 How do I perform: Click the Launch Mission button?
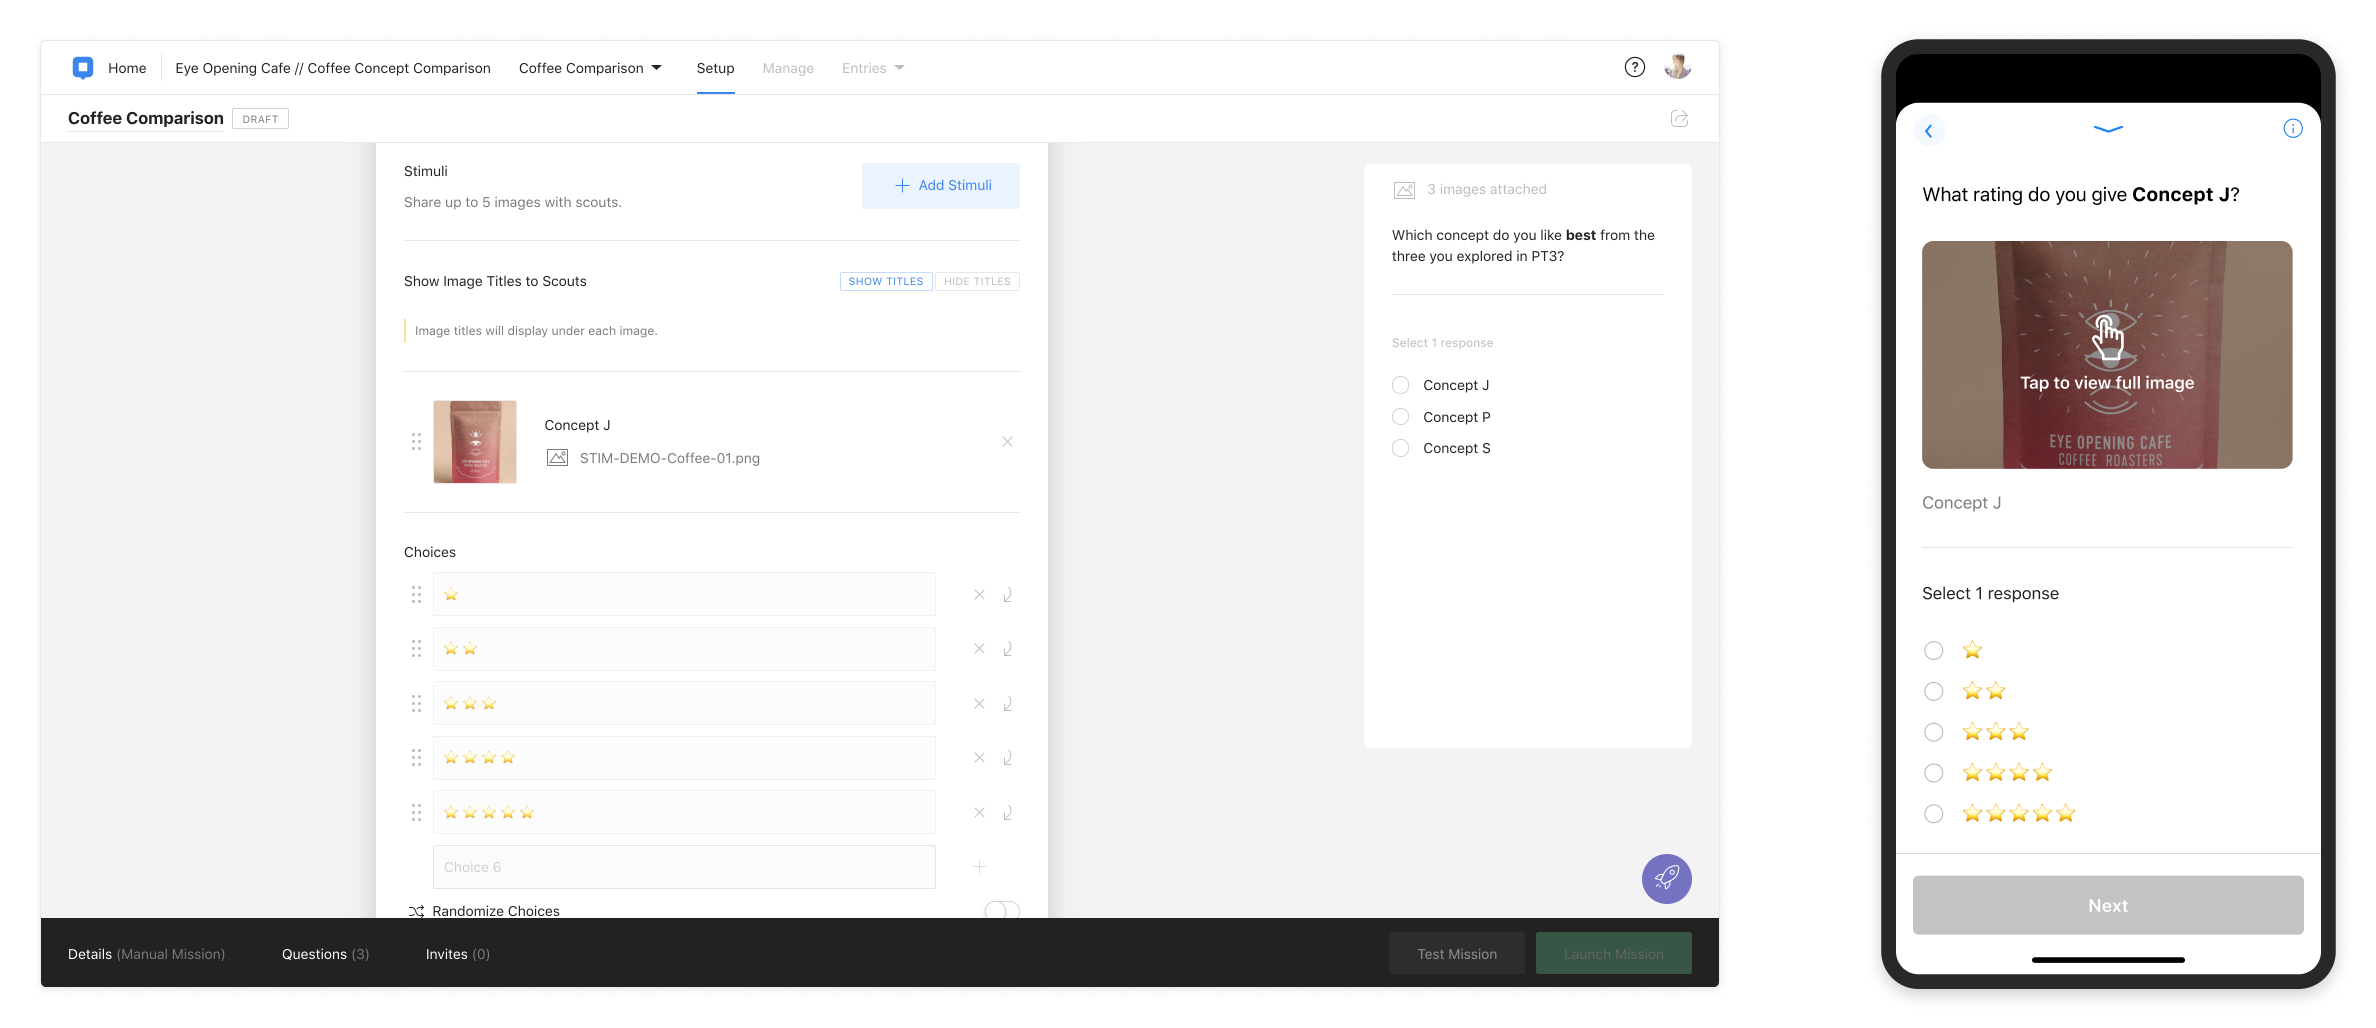pyautogui.click(x=1614, y=954)
